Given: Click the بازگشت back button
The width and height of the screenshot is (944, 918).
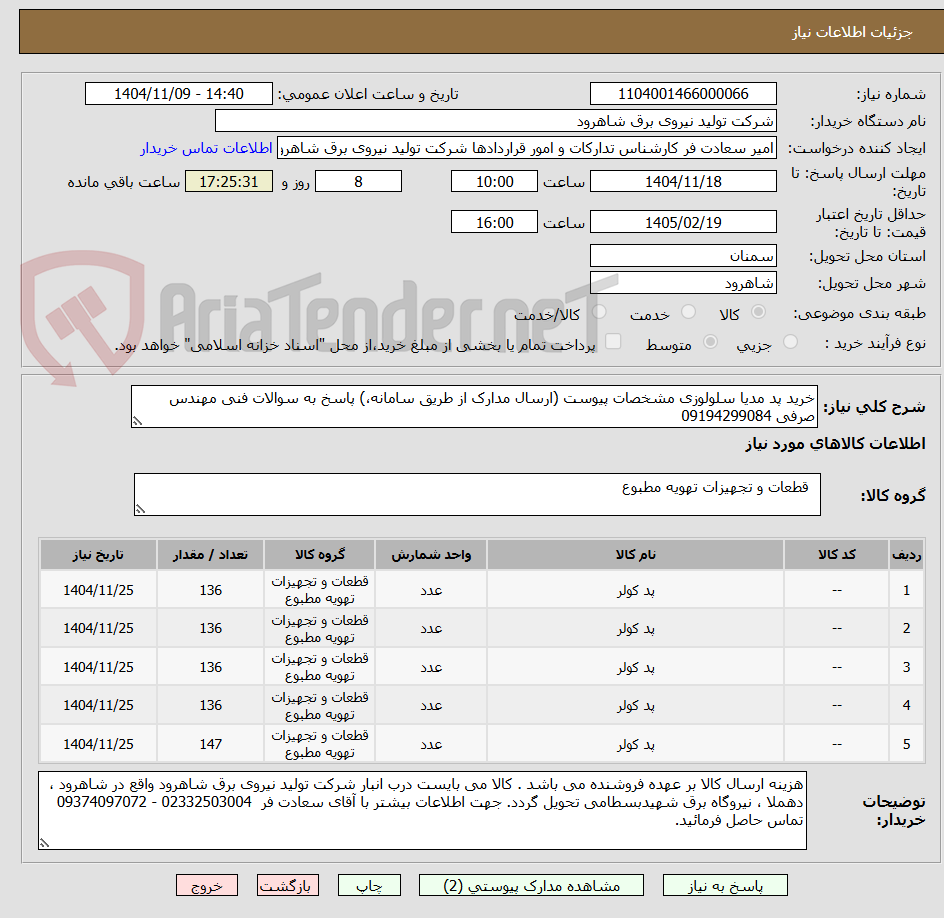Looking at the screenshot, I should coord(288,885).
